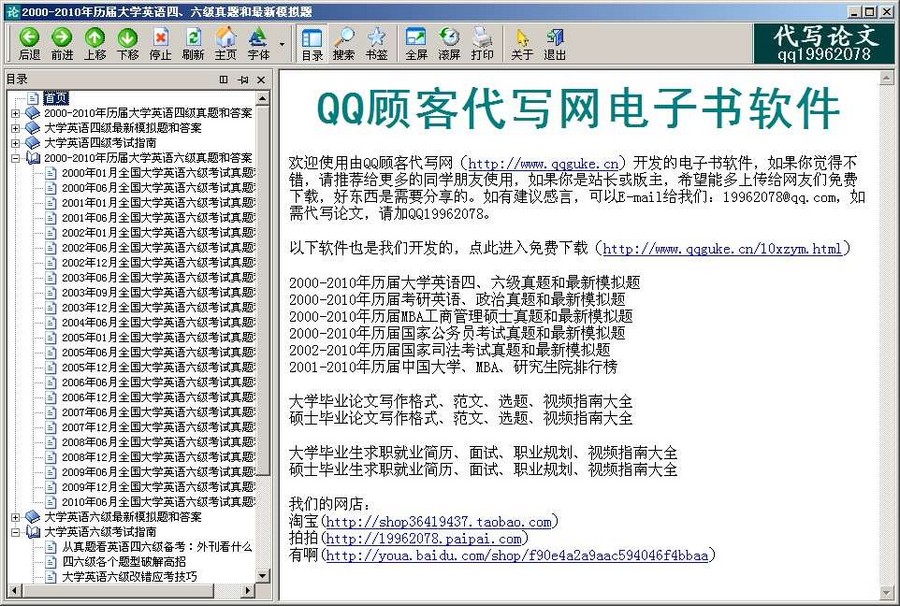Viewport: 900px width, 606px height.
Task: Expand 2000-2010年历届大学英语四级真题和答案 node
Action: click(15, 113)
